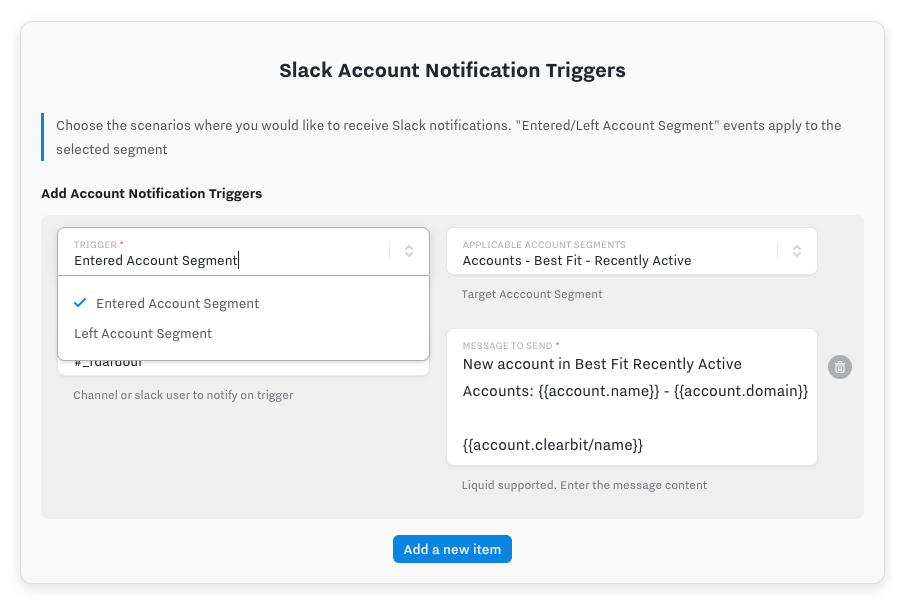906x602 pixels.
Task: Choose the Left Account Segment option
Action: coord(143,334)
